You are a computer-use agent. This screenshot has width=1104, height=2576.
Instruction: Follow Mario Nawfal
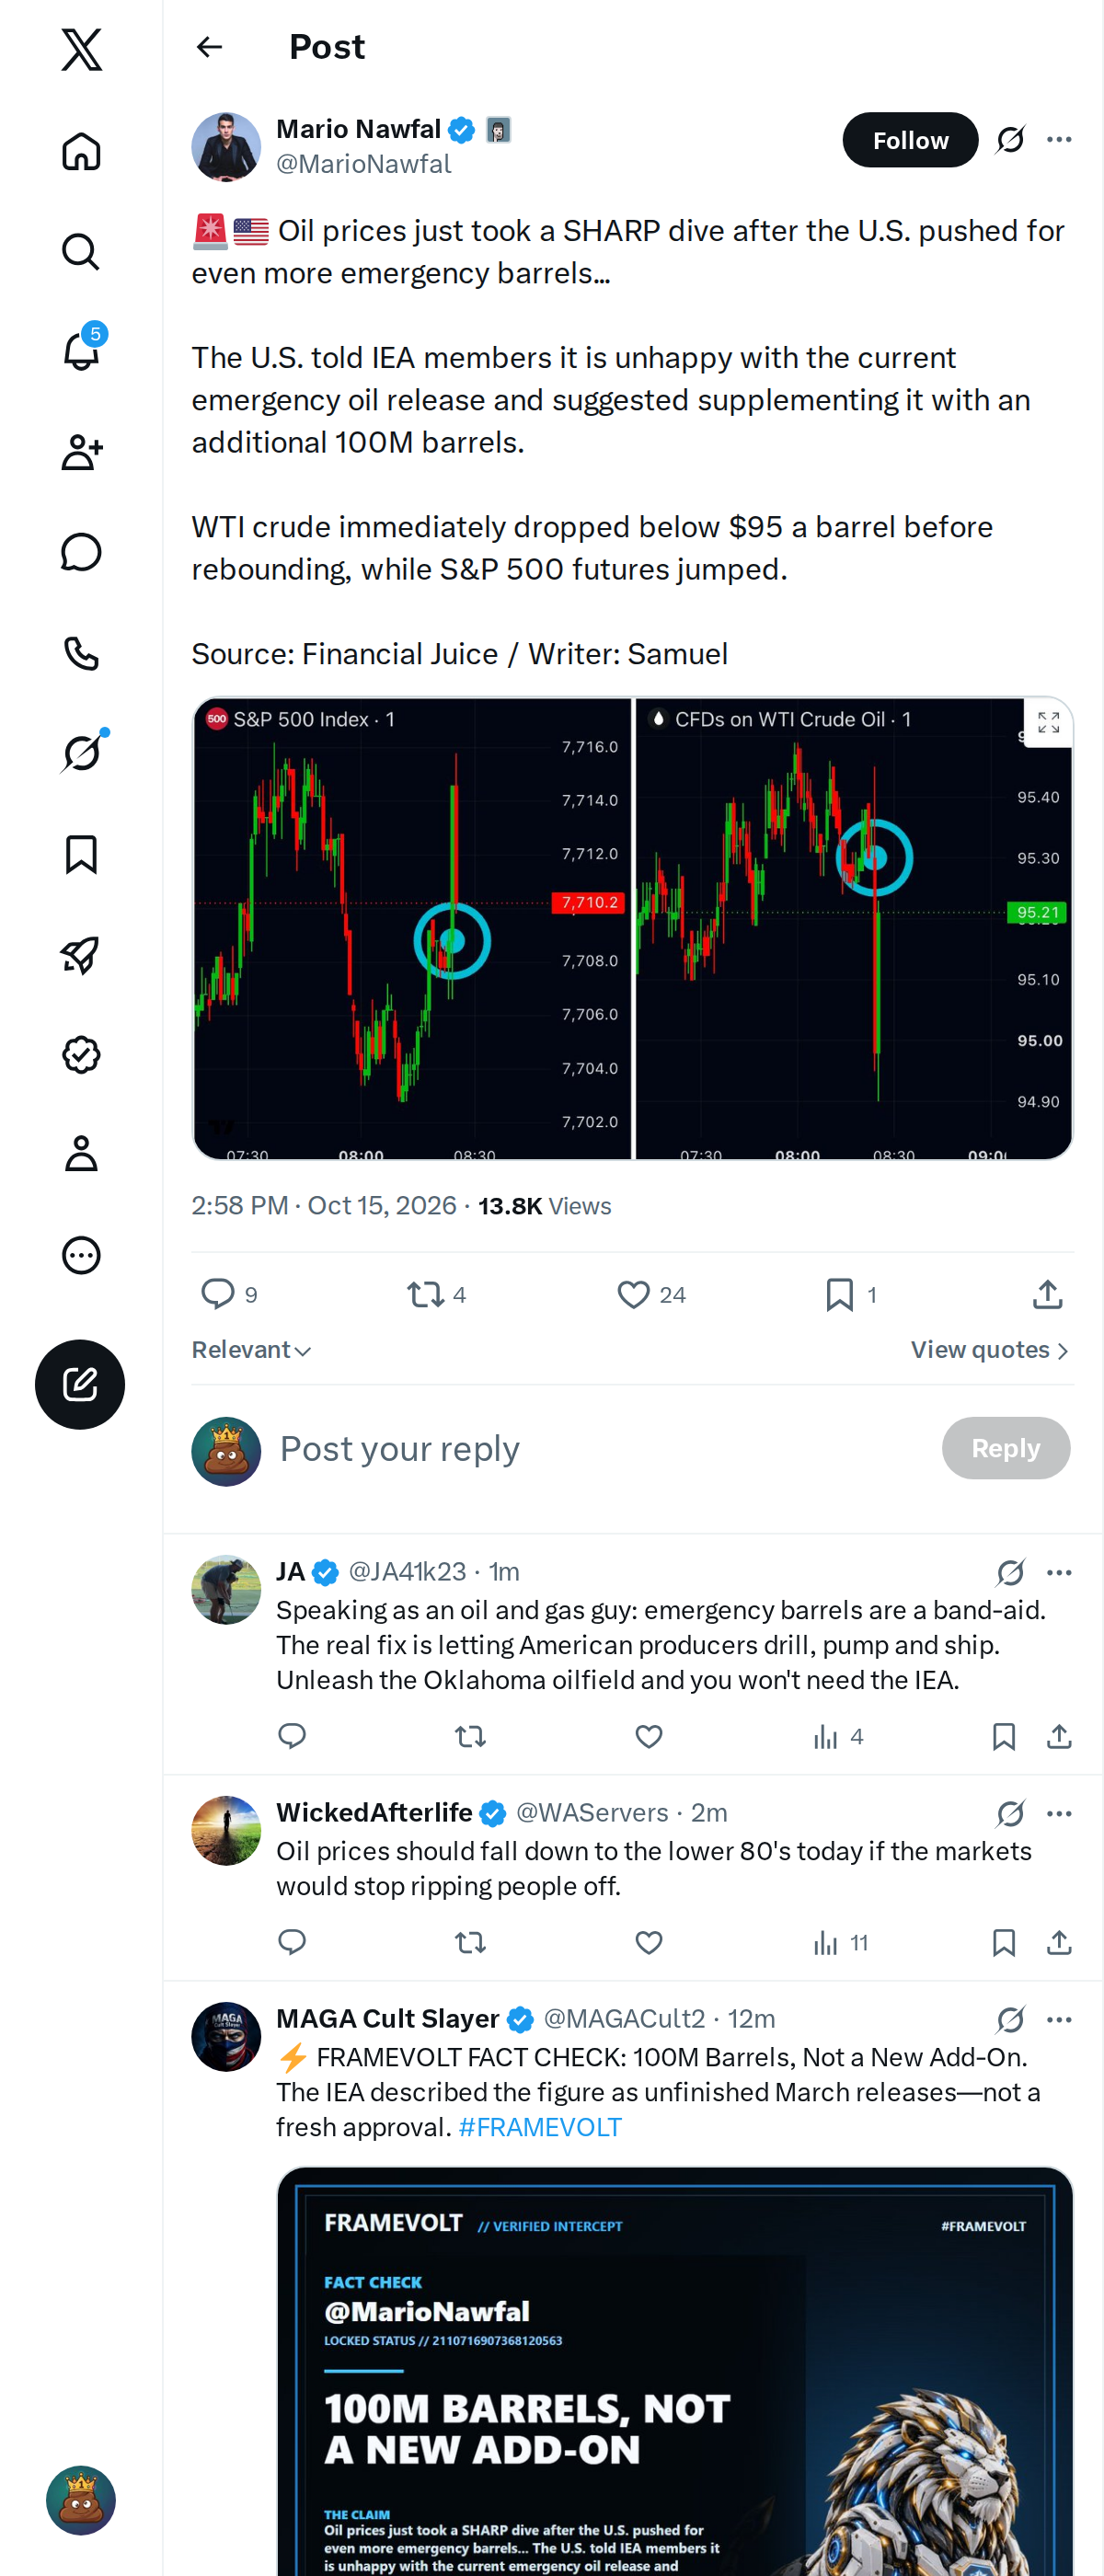pyautogui.click(x=909, y=140)
